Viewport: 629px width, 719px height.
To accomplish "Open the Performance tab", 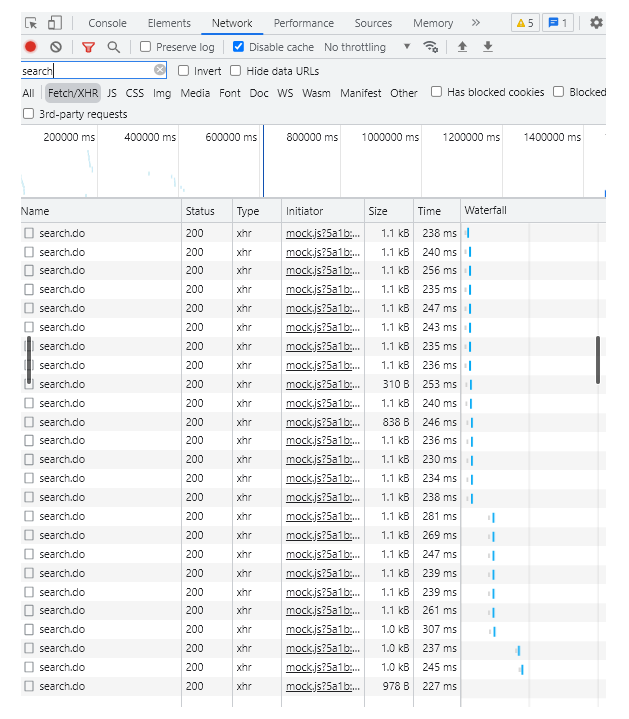I will point(304,23).
